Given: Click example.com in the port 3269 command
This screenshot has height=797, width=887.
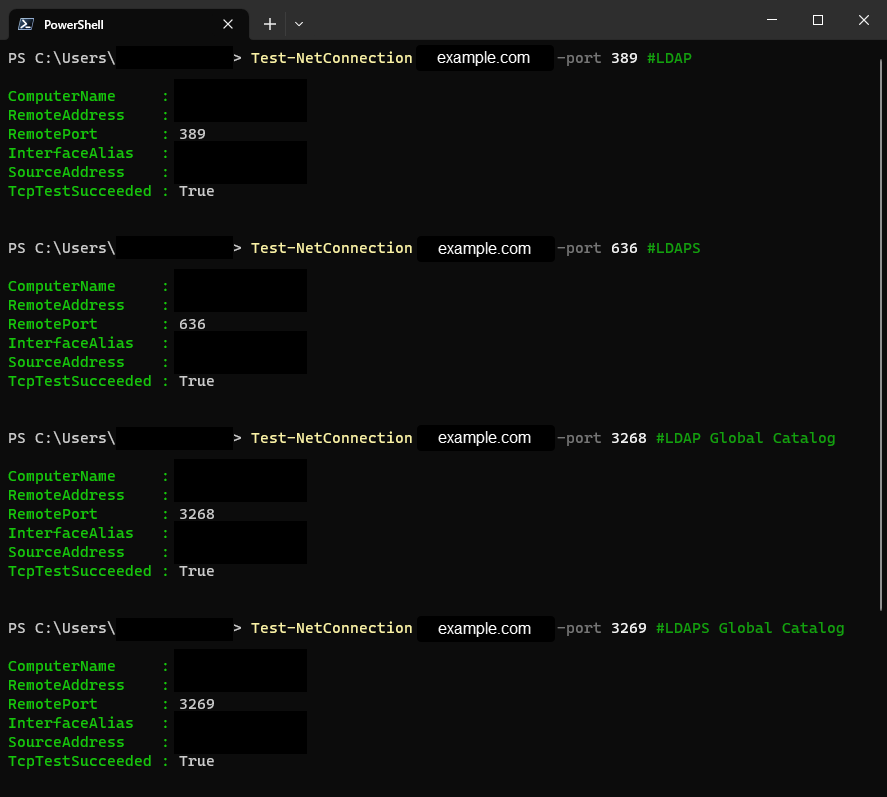Looking at the screenshot, I should [x=484, y=629].
